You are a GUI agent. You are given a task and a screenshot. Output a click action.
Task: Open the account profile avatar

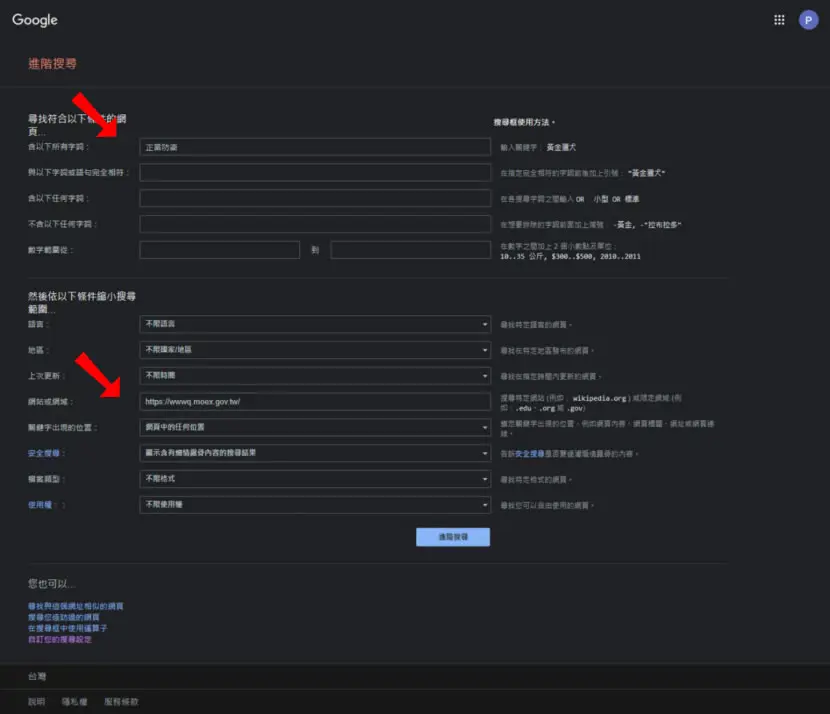tap(808, 20)
